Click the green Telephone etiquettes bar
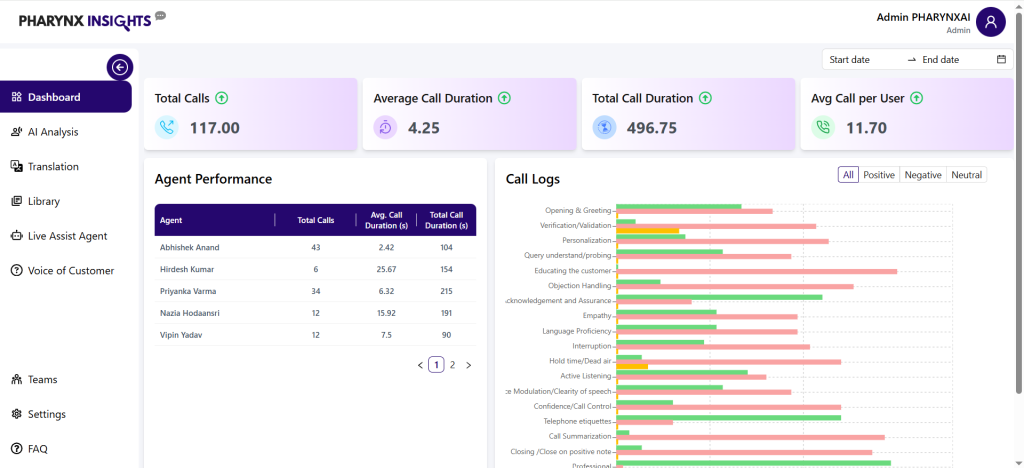Screen dimensions: 1024x468 point(728,418)
